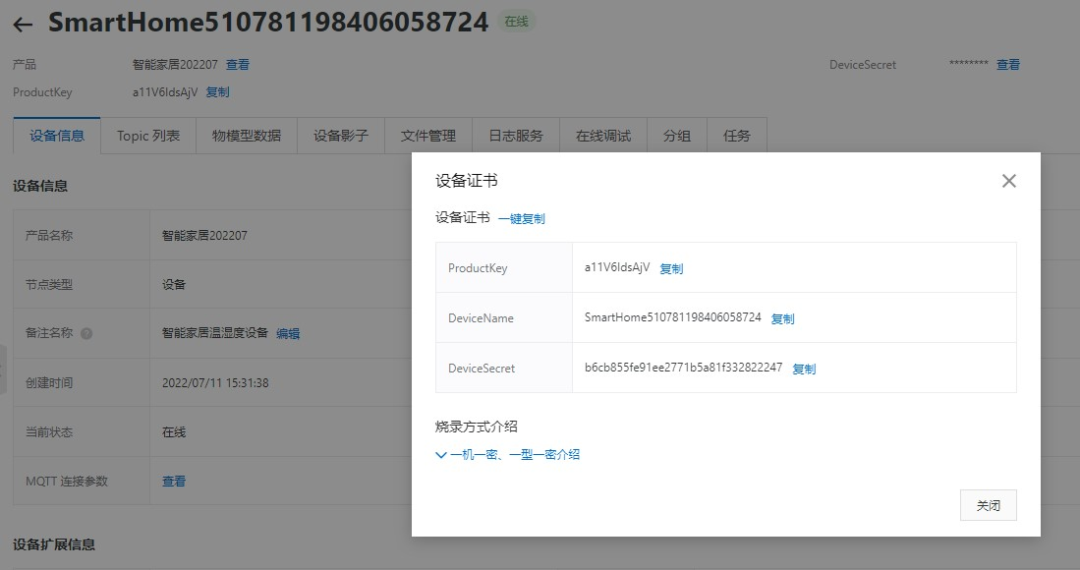
Task: Copy the DeviceName in the certificate dialog
Action: coord(782,319)
